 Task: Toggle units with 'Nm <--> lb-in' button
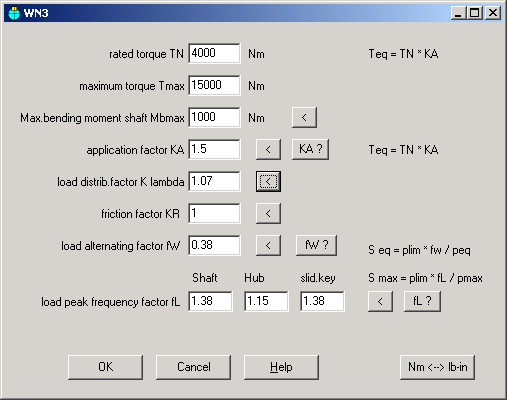(437, 367)
